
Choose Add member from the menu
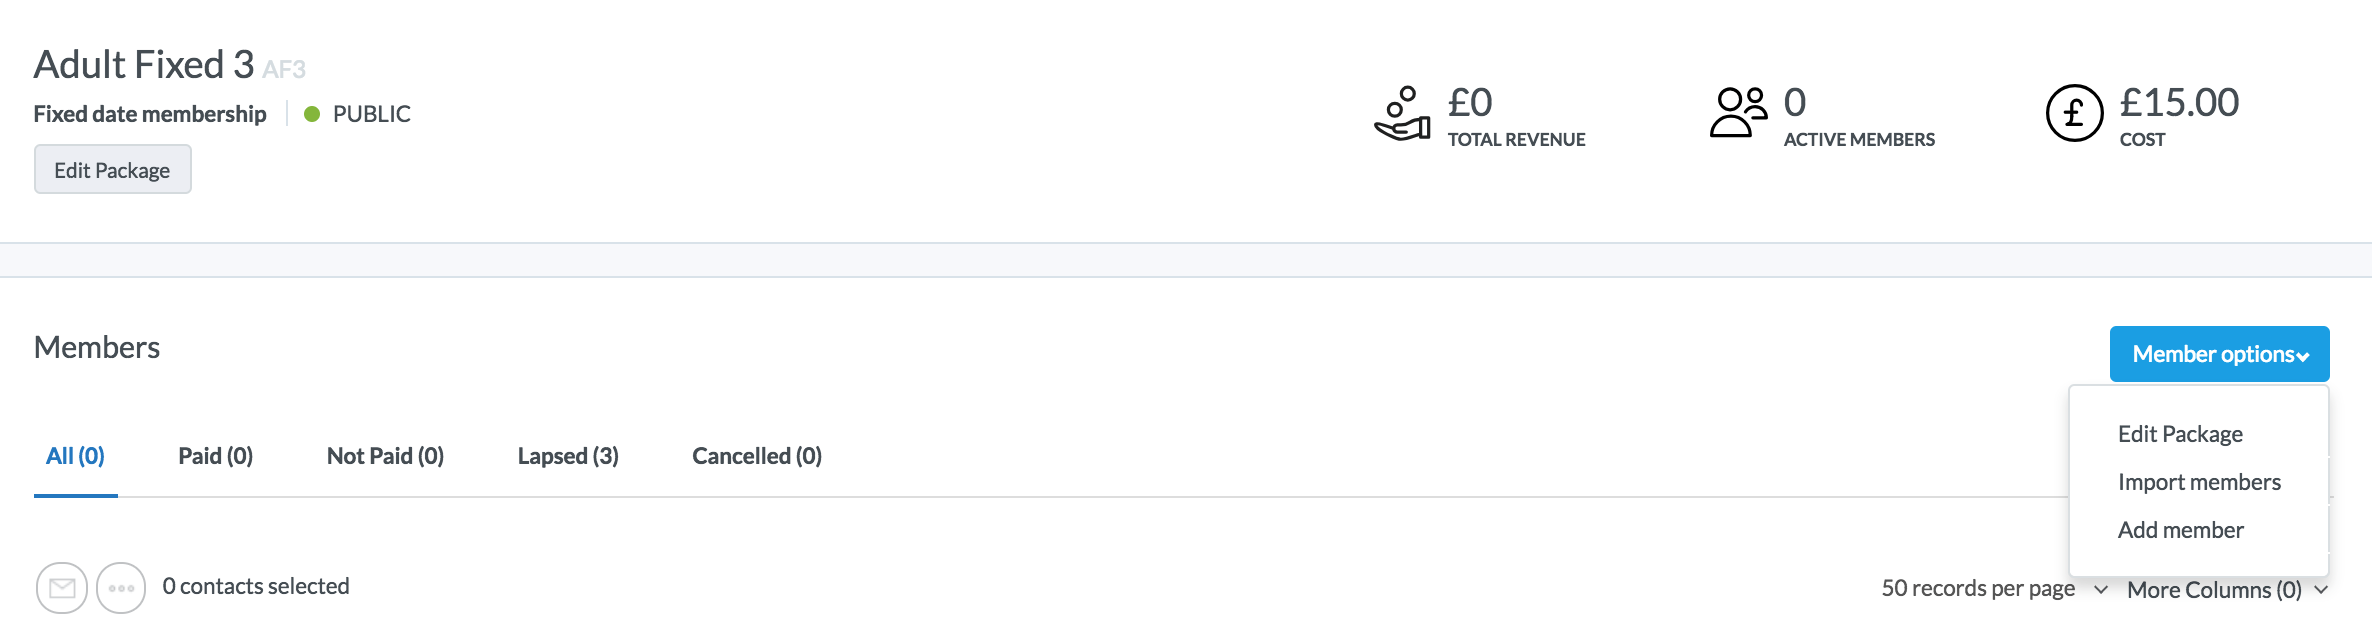[2180, 530]
